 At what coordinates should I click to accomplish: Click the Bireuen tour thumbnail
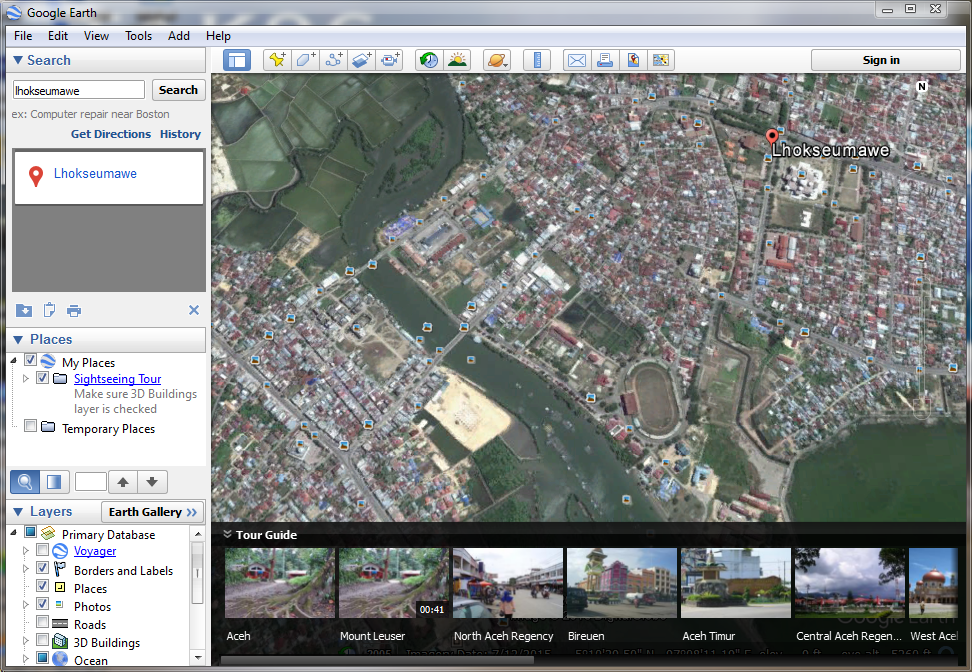click(621, 583)
